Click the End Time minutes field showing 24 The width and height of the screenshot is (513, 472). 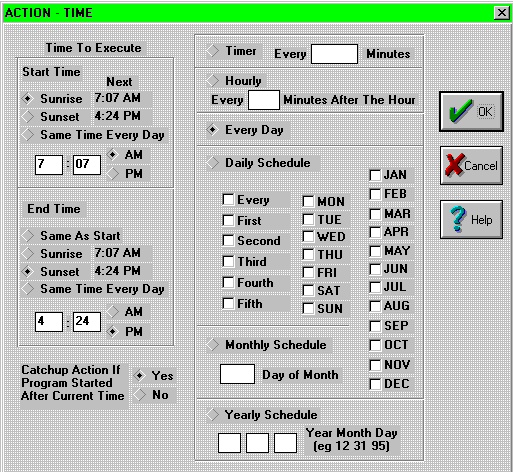pos(87,322)
